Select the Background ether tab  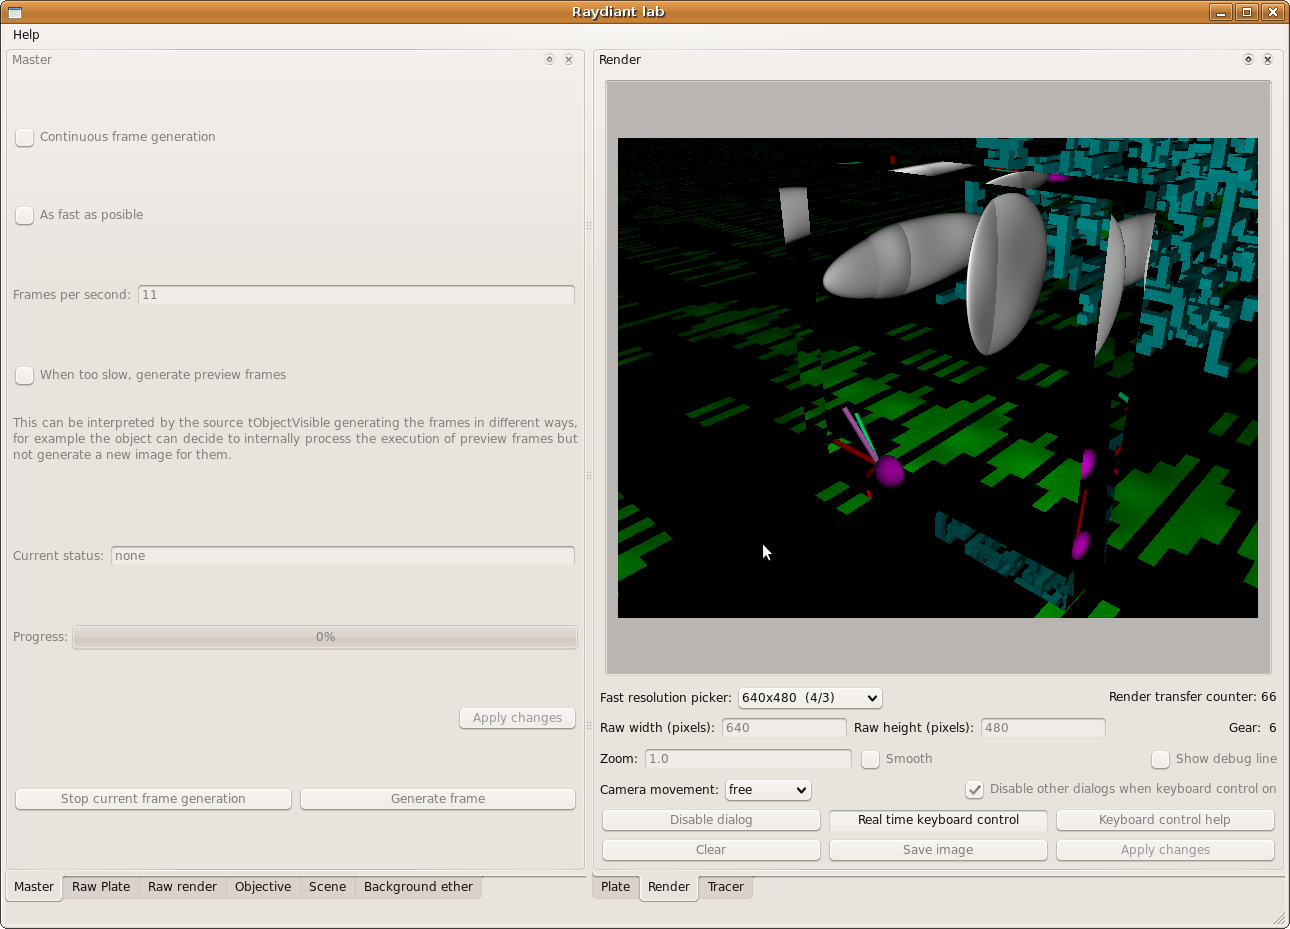pyautogui.click(x=418, y=887)
